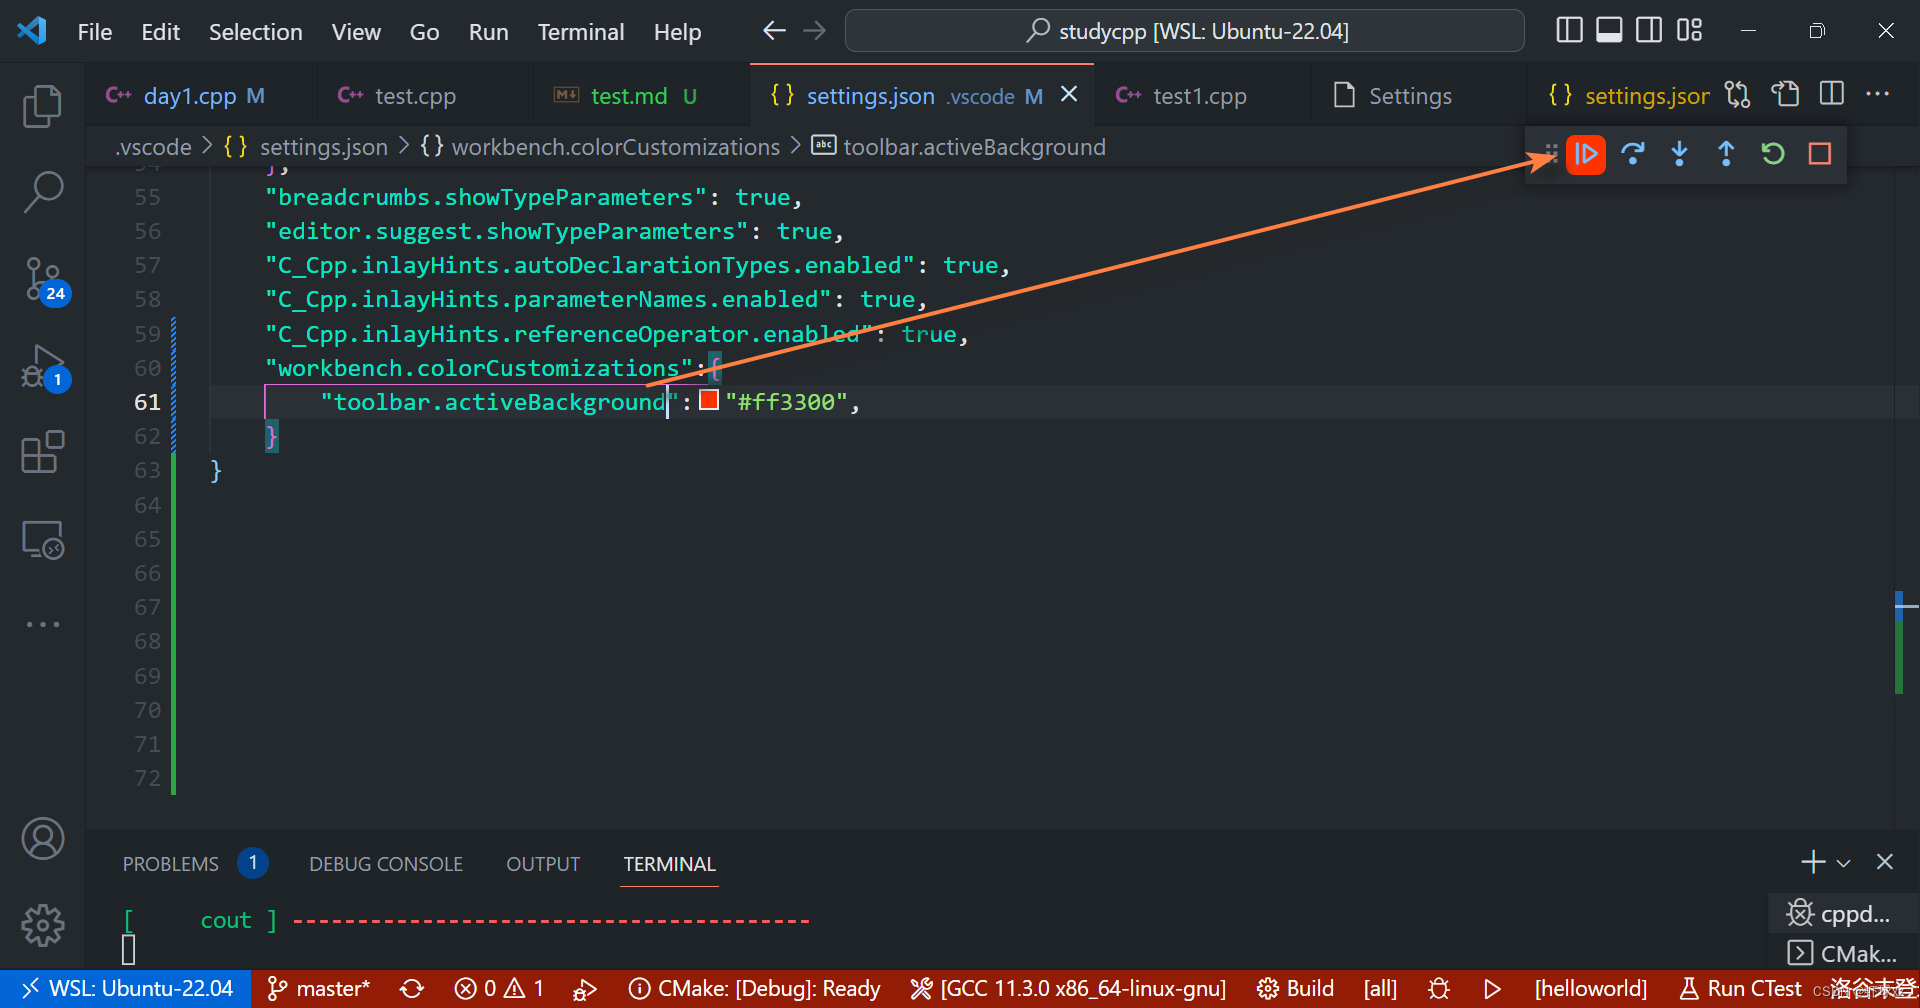Open the DEBUG CONSOLE panel tab
The height and width of the screenshot is (1008, 1920).
point(386,864)
